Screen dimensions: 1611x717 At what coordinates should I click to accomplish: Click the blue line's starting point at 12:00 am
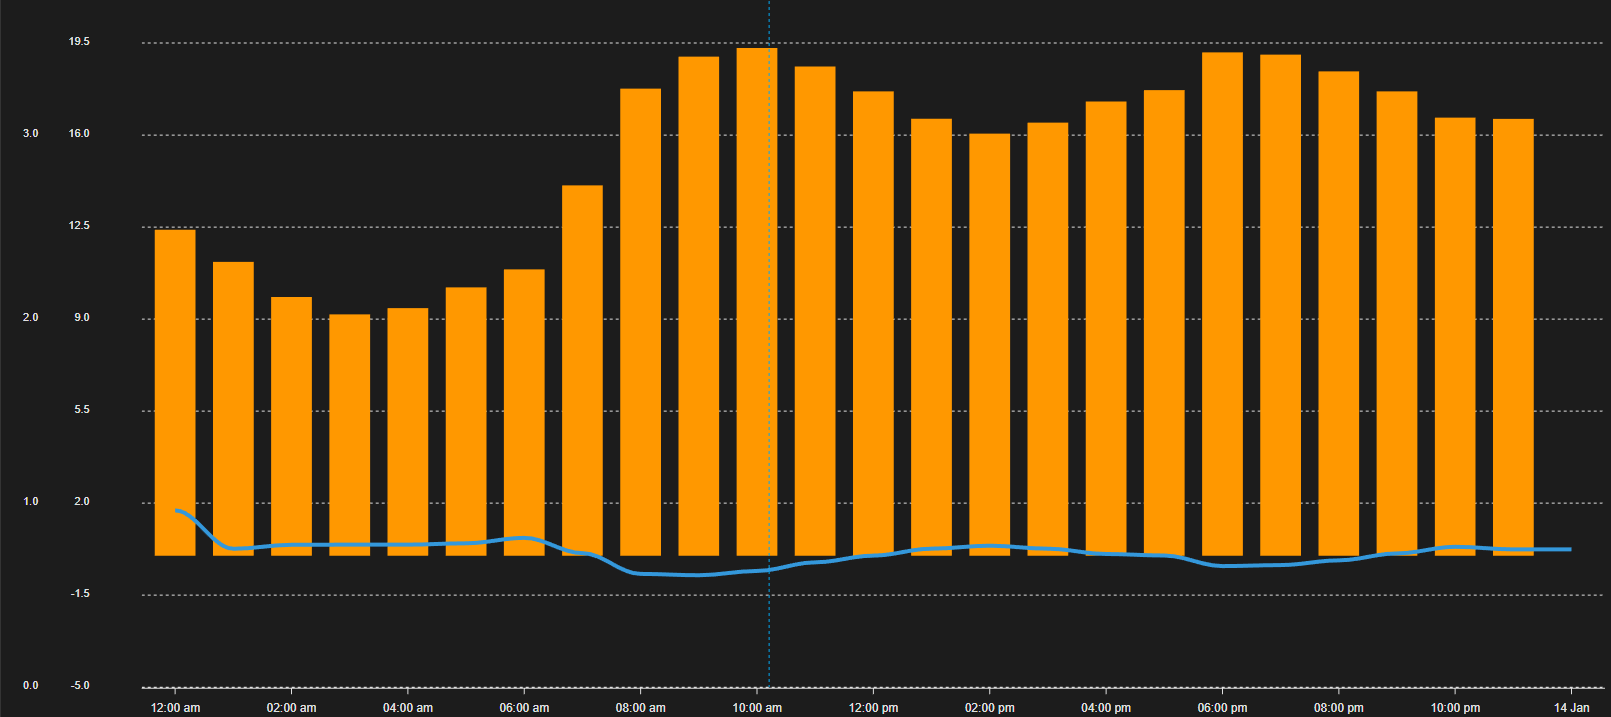(177, 511)
